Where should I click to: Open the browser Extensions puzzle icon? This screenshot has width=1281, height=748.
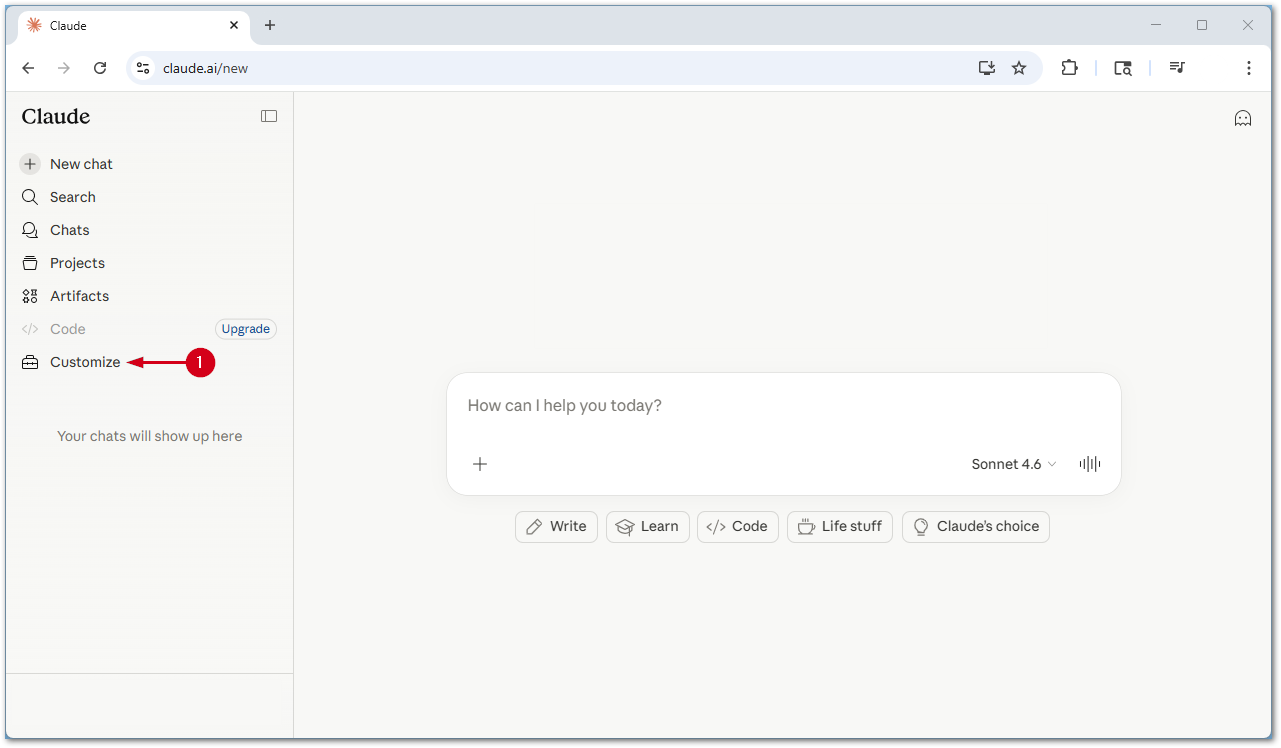point(1070,68)
